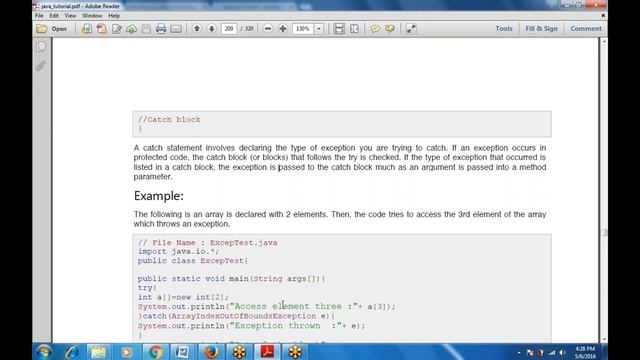Open Firefox from taskbar
The width and height of the screenshot is (640, 360).
[x=211, y=352]
